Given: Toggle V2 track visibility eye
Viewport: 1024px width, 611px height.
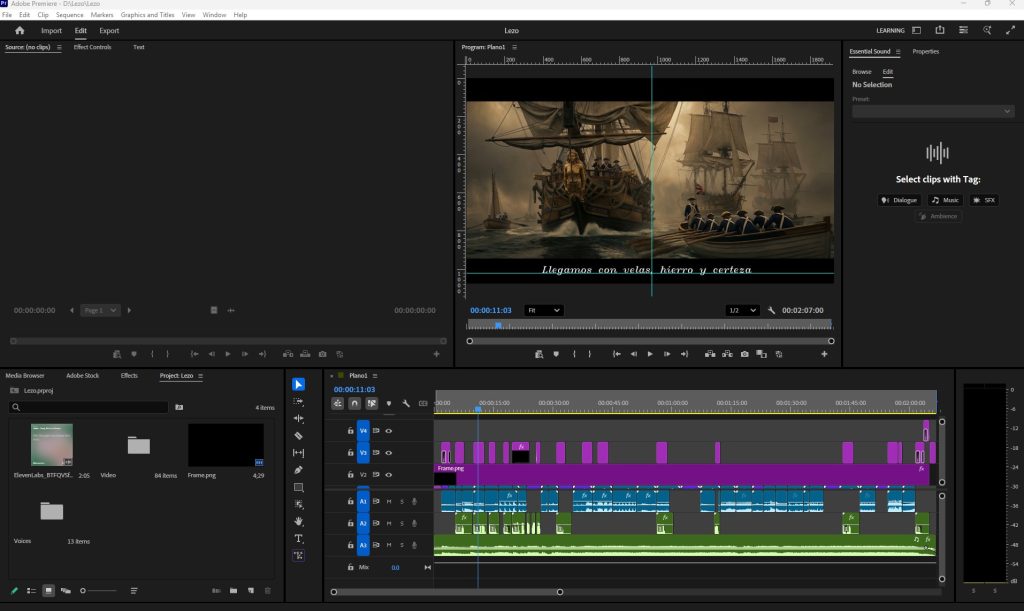Looking at the screenshot, I should [389, 475].
